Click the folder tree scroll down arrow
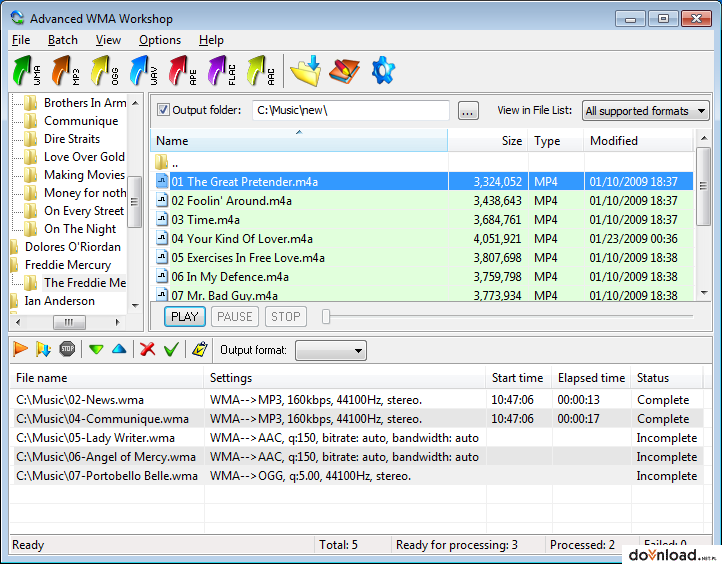The height and width of the screenshot is (564, 722). (x=135, y=305)
